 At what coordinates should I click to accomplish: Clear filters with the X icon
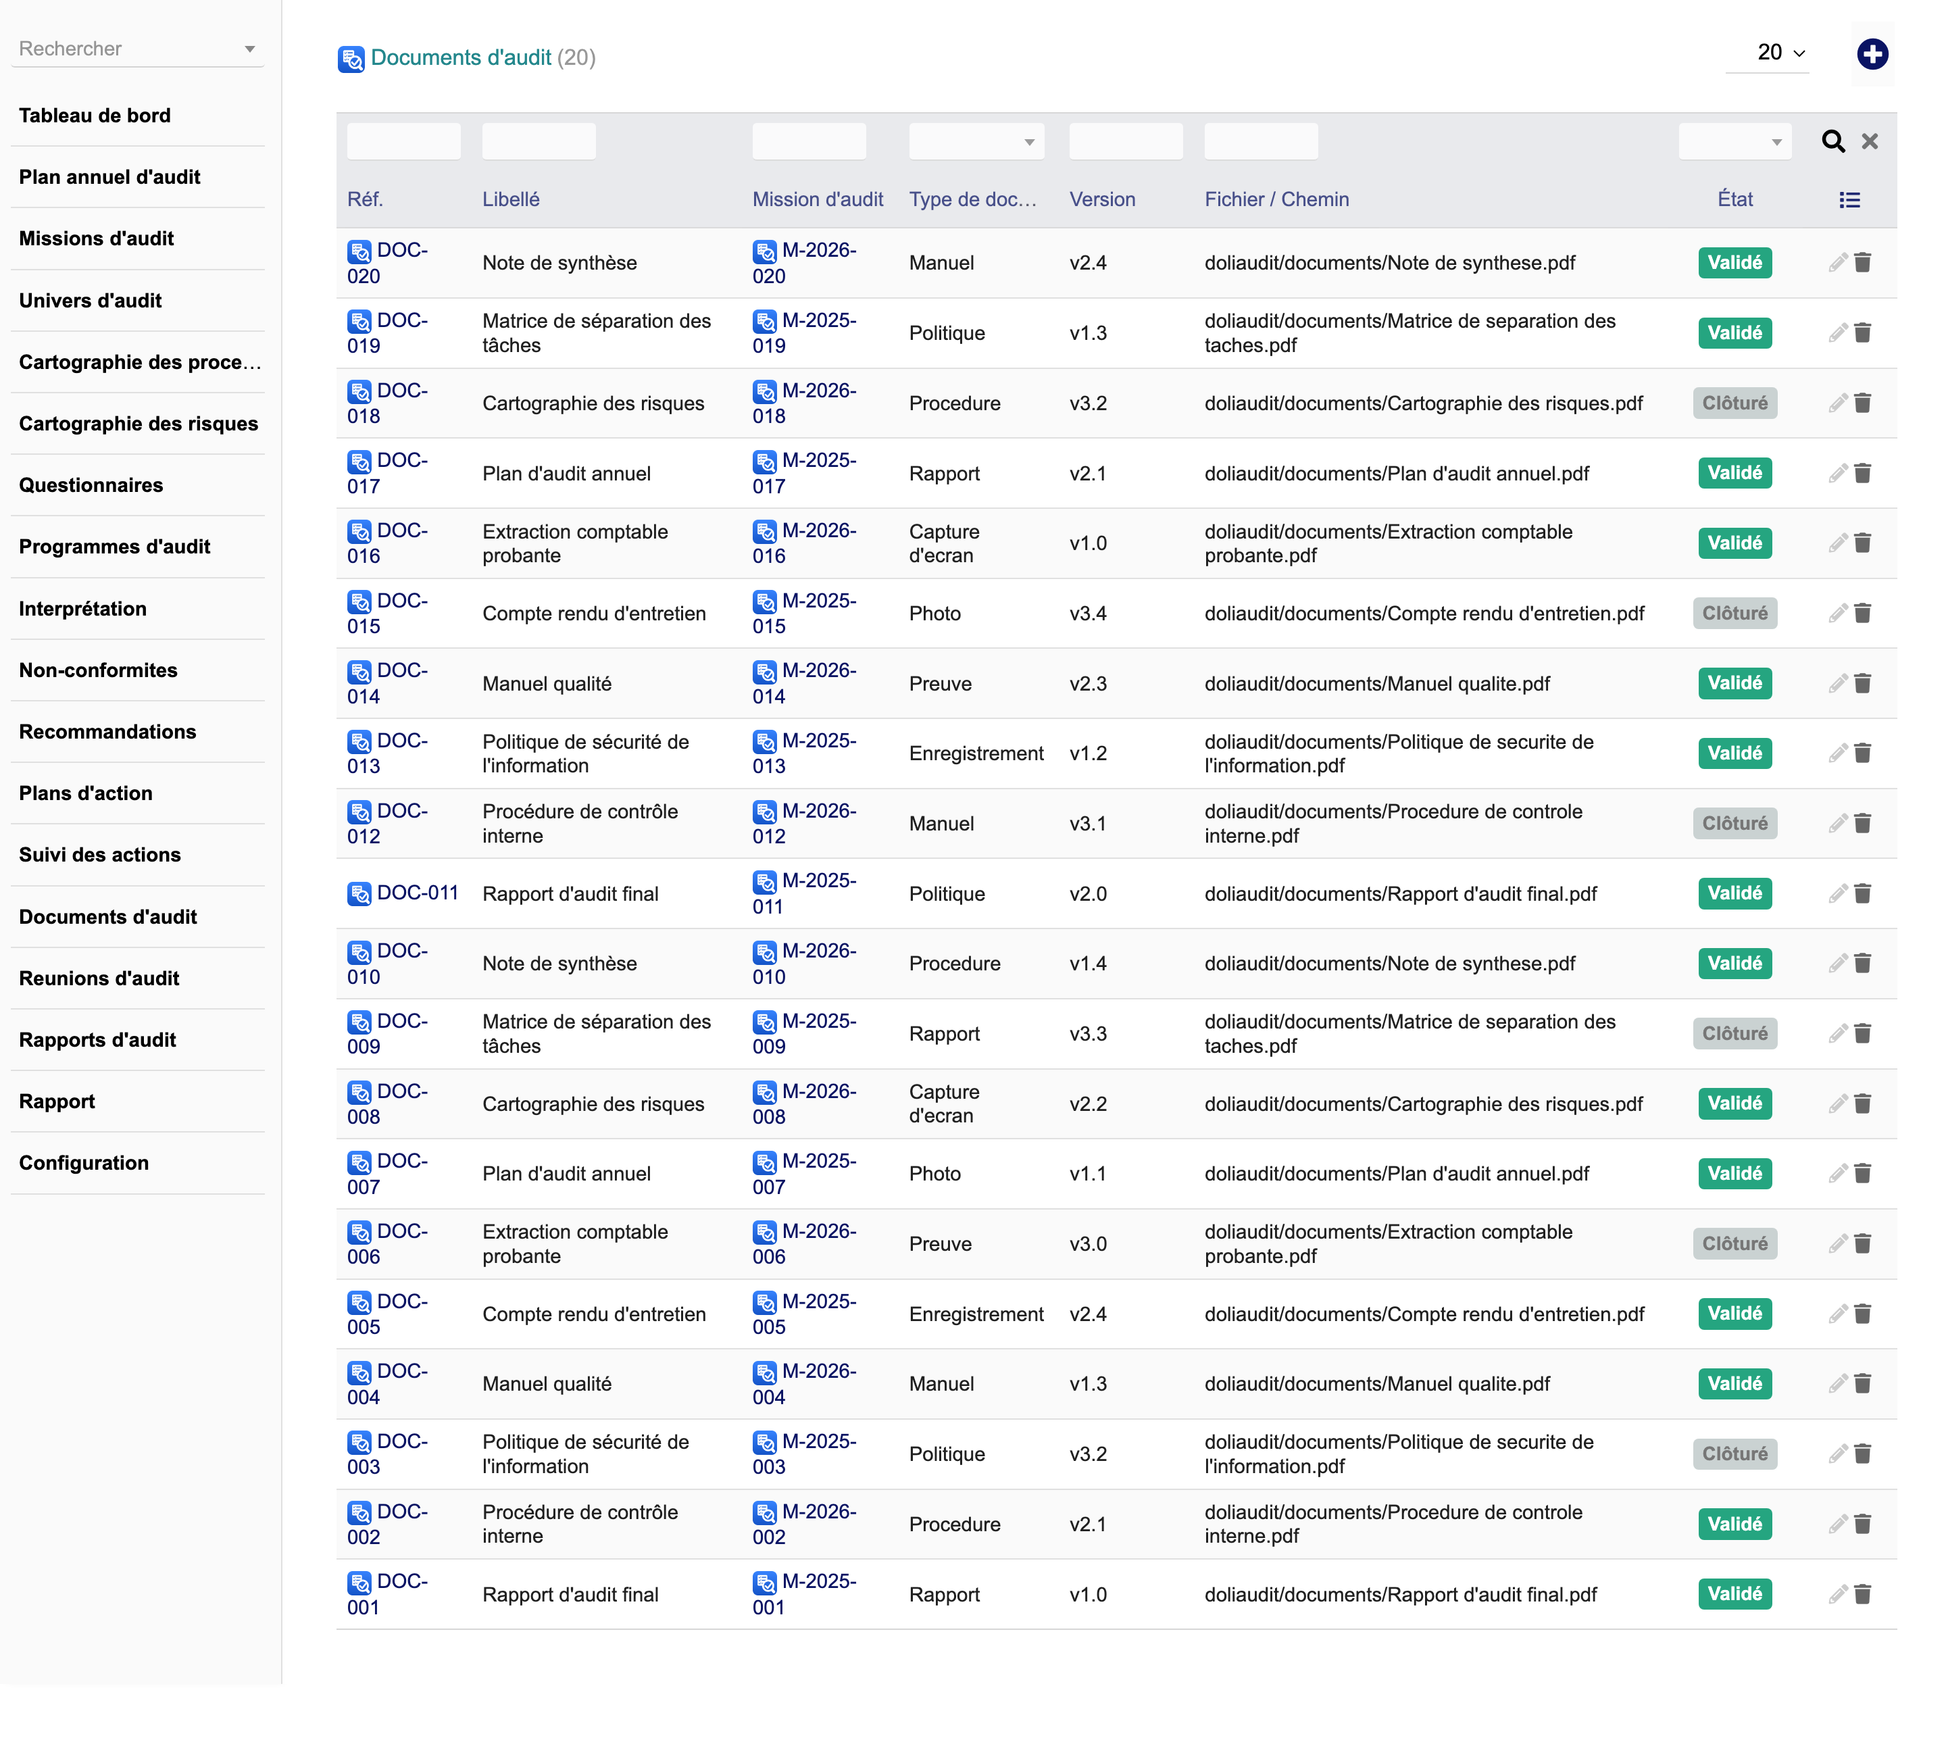(1869, 141)
